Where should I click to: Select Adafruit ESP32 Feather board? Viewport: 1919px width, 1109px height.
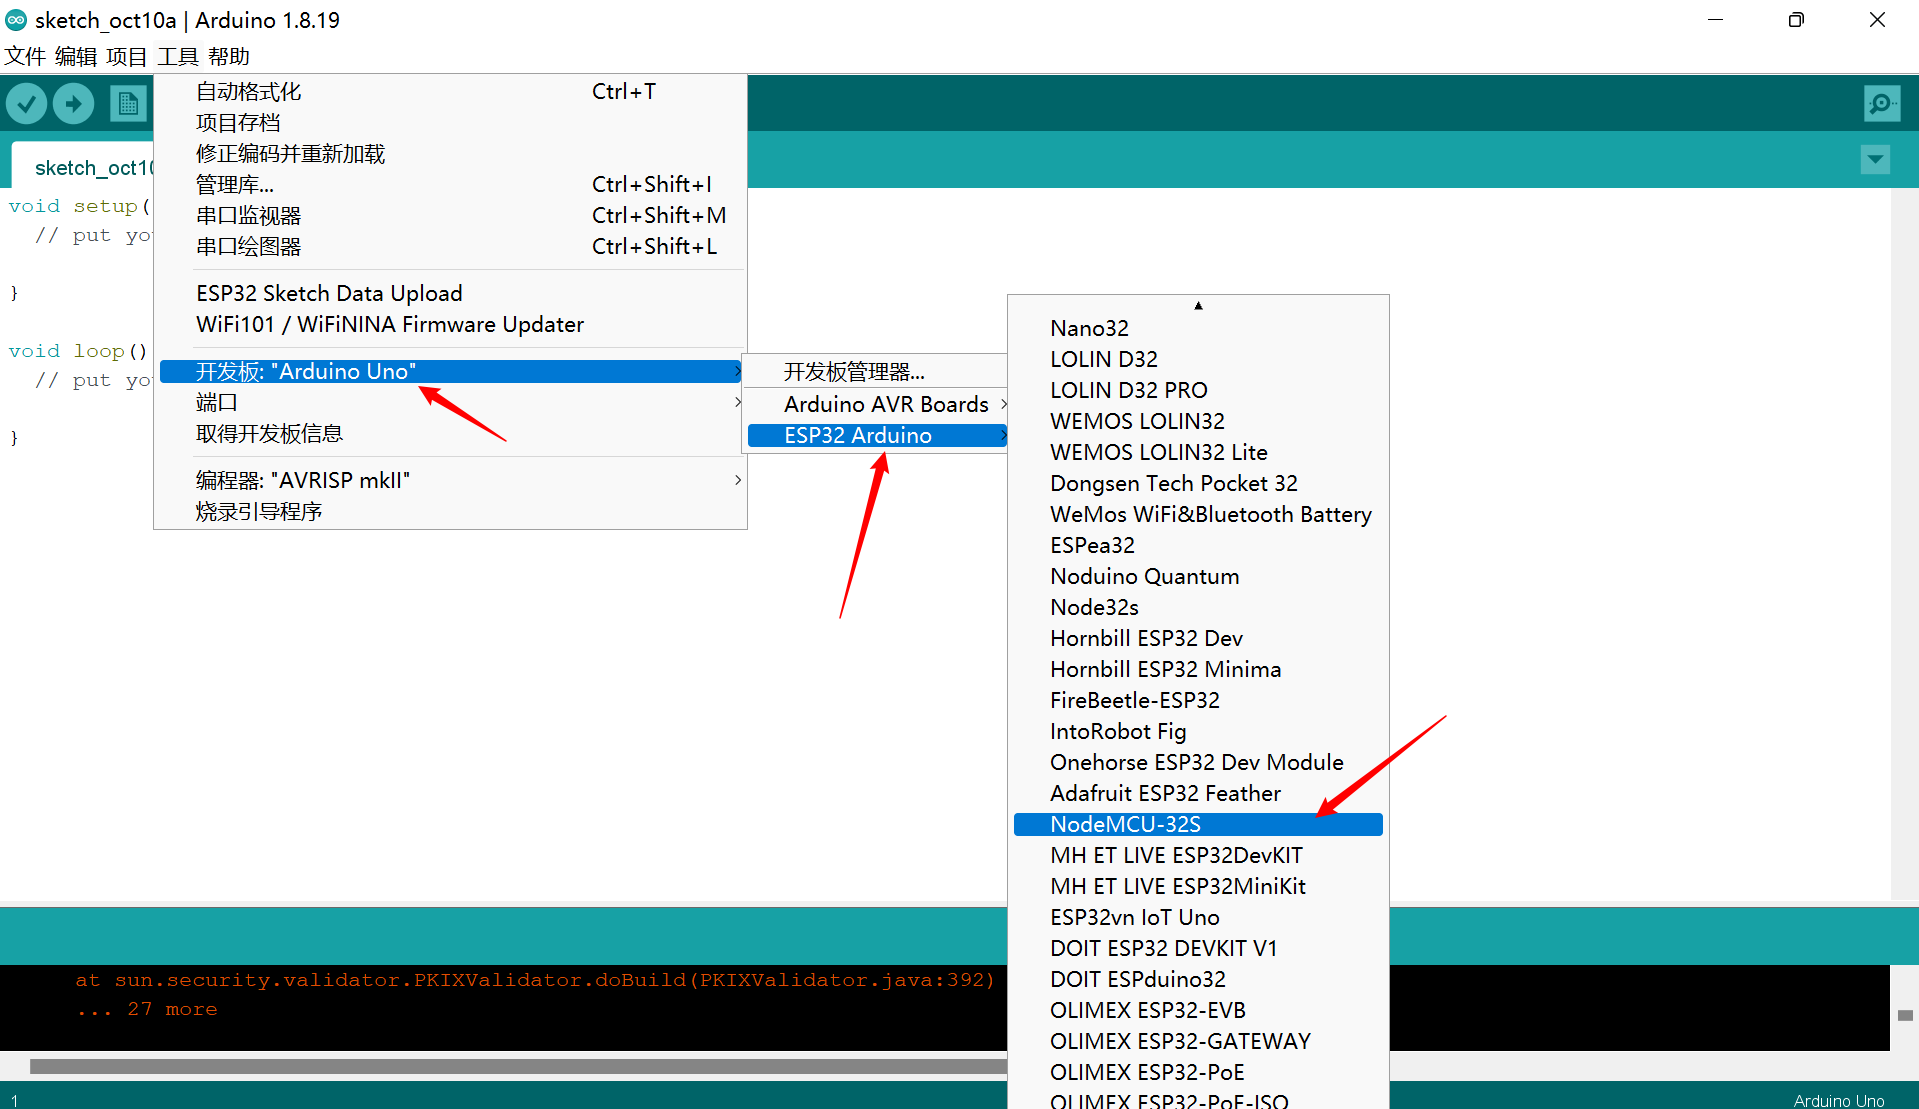1198,794
